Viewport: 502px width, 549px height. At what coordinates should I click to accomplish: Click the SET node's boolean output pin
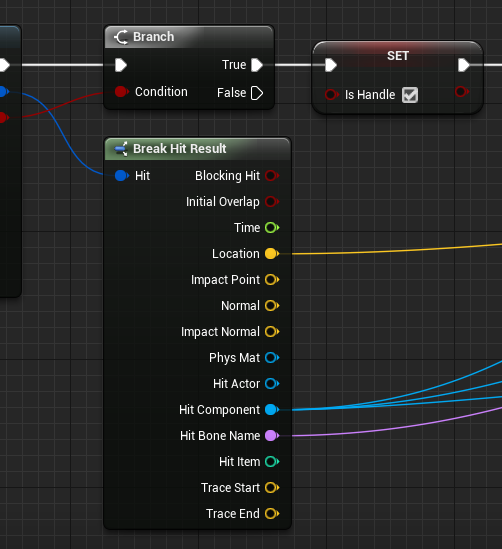click(x=462, y=92)
